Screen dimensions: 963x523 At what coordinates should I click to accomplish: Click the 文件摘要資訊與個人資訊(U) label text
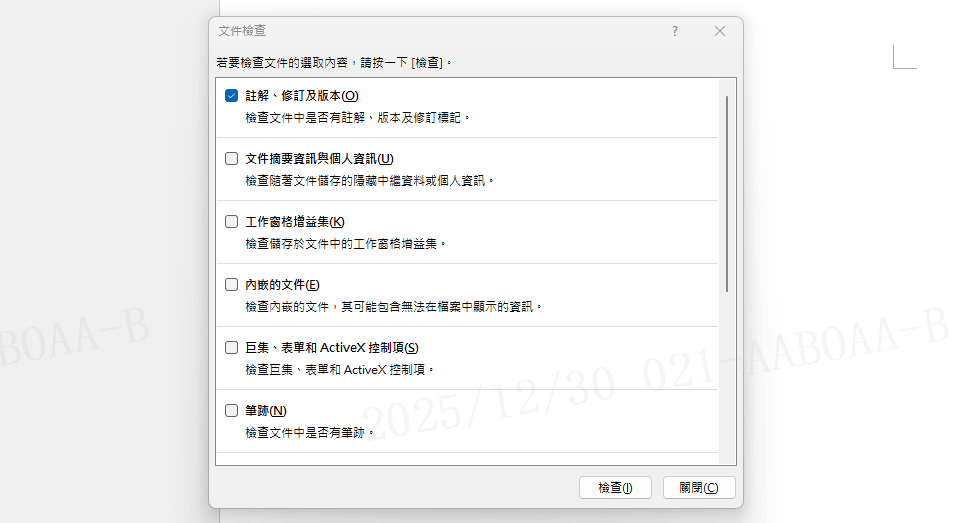tap(319, 159)
